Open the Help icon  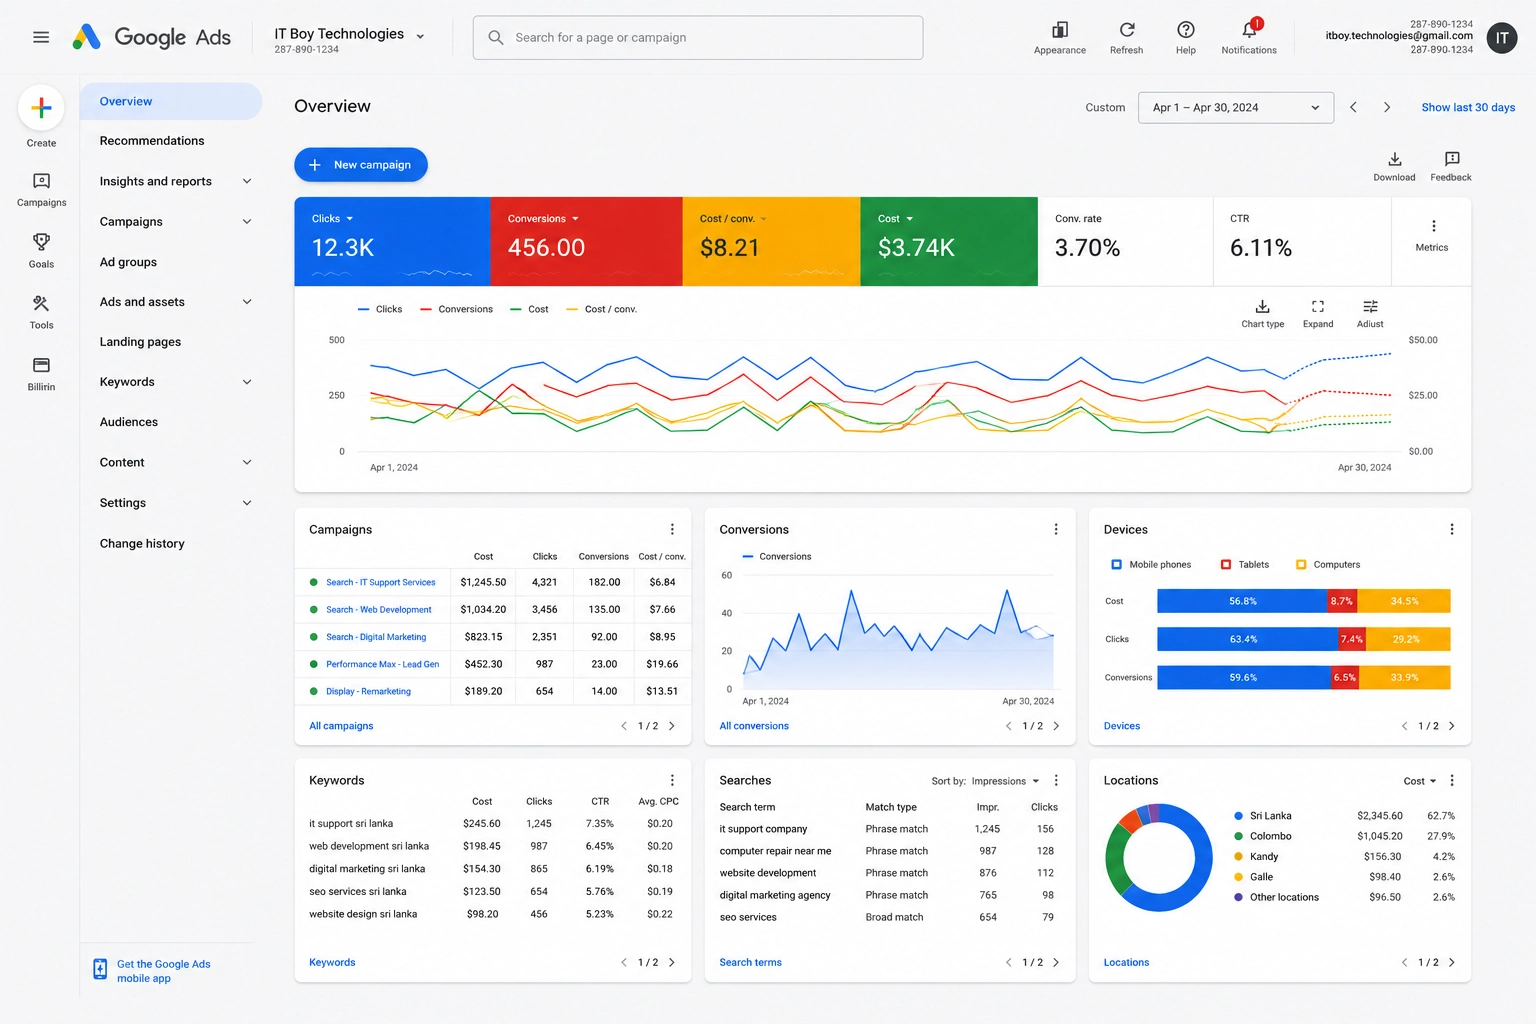coord(1186,37)
